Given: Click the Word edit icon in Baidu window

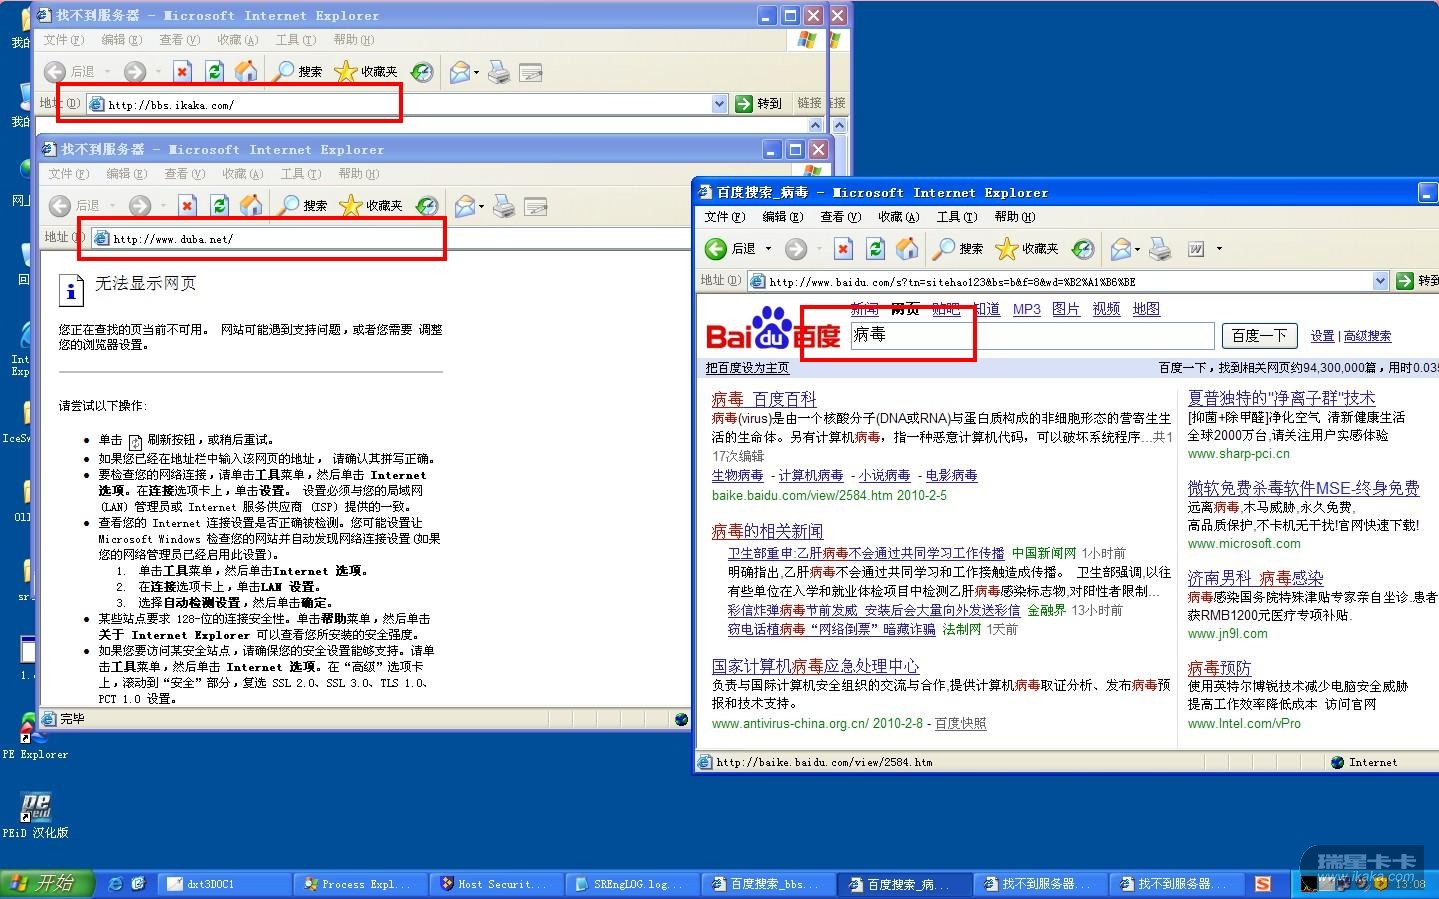Looking at the screenshot, I should pos(1196,249).
